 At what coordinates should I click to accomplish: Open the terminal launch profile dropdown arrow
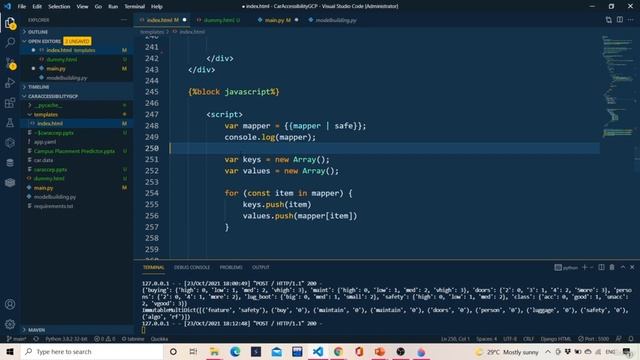591,267
